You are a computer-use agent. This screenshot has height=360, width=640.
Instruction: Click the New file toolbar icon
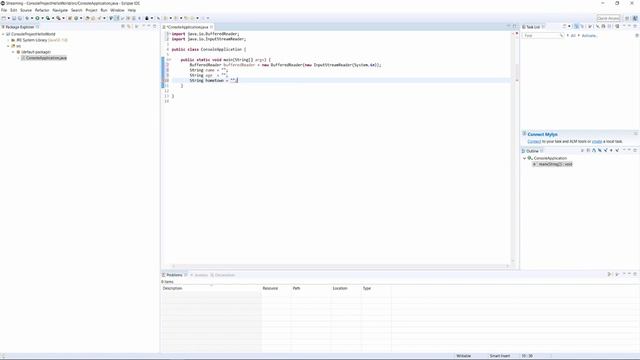coord(4,18)
